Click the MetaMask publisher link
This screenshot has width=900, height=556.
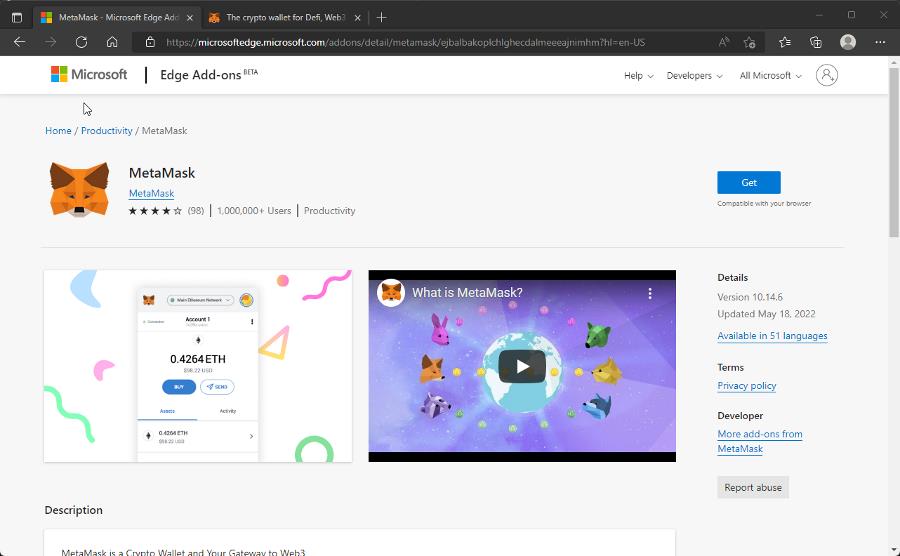[152, 193]
